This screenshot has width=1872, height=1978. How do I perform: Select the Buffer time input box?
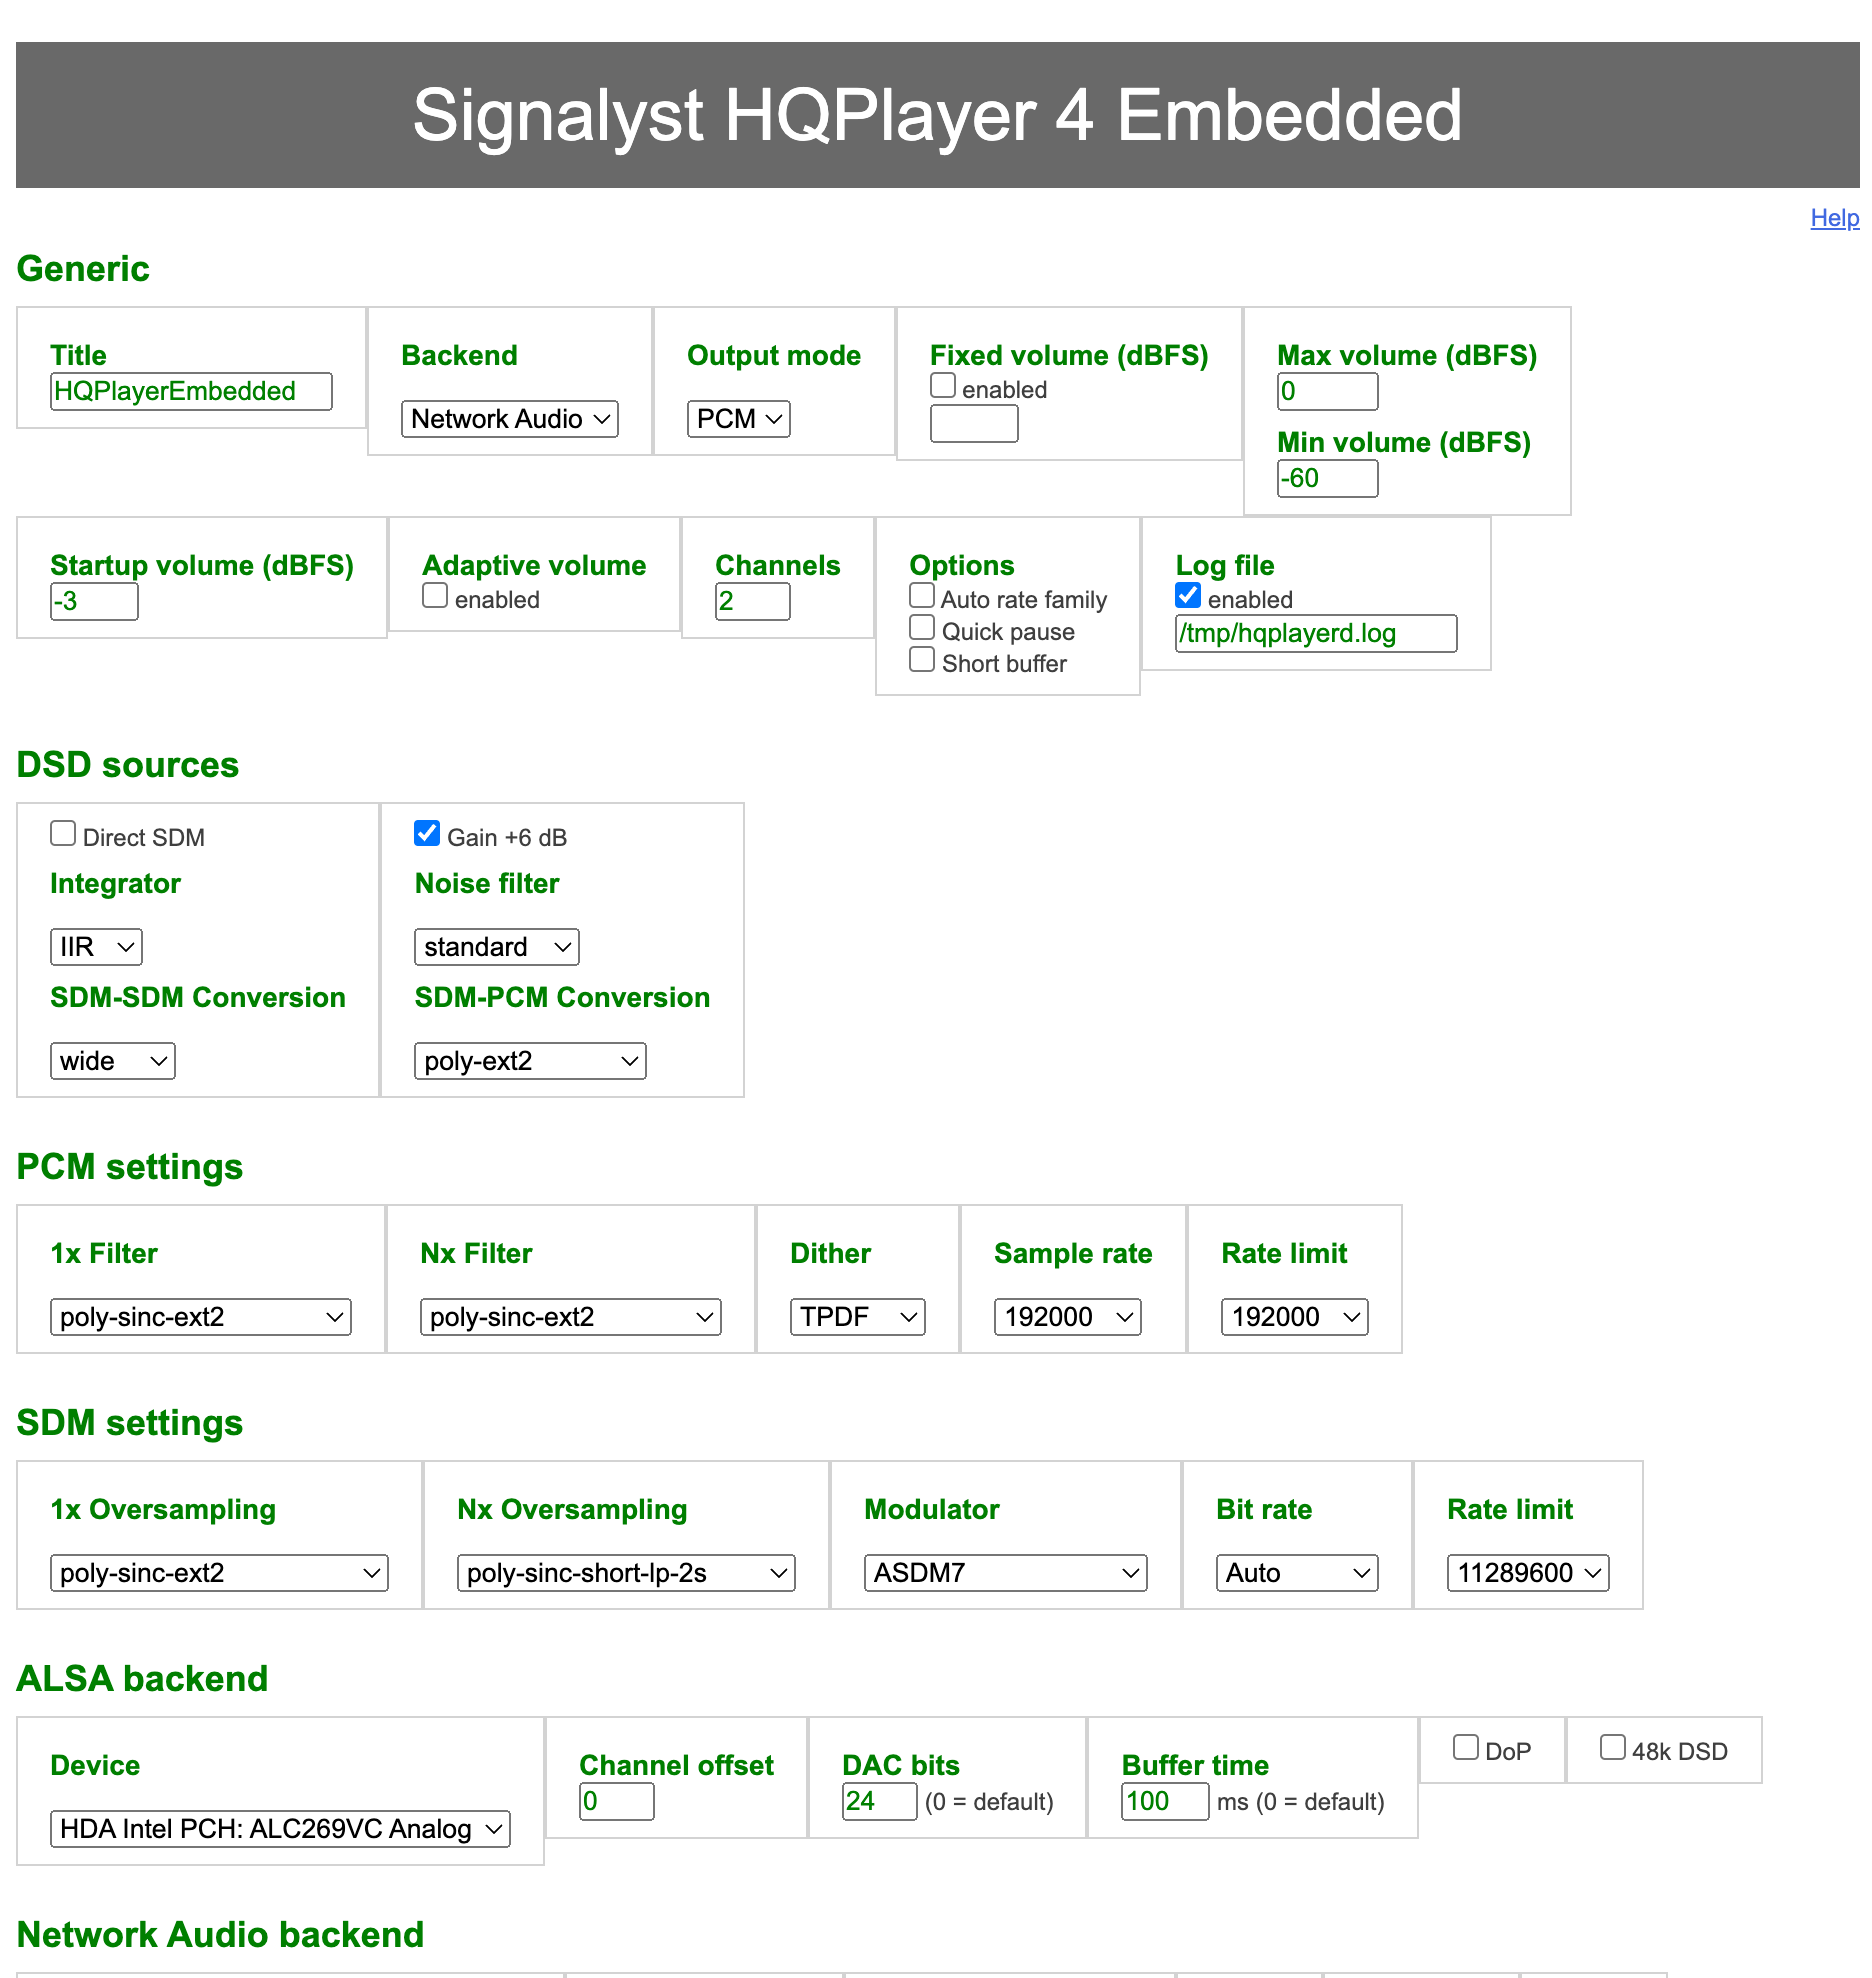point(1164,1801)
